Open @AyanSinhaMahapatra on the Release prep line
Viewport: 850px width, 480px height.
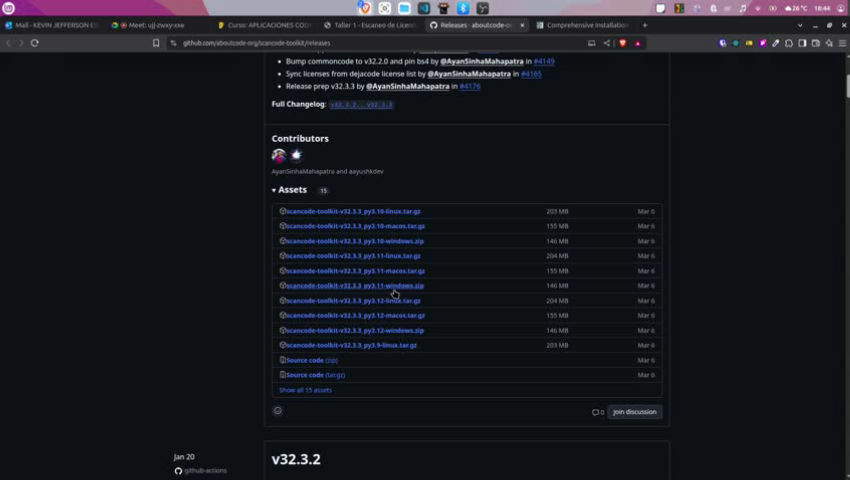(408, 86)
